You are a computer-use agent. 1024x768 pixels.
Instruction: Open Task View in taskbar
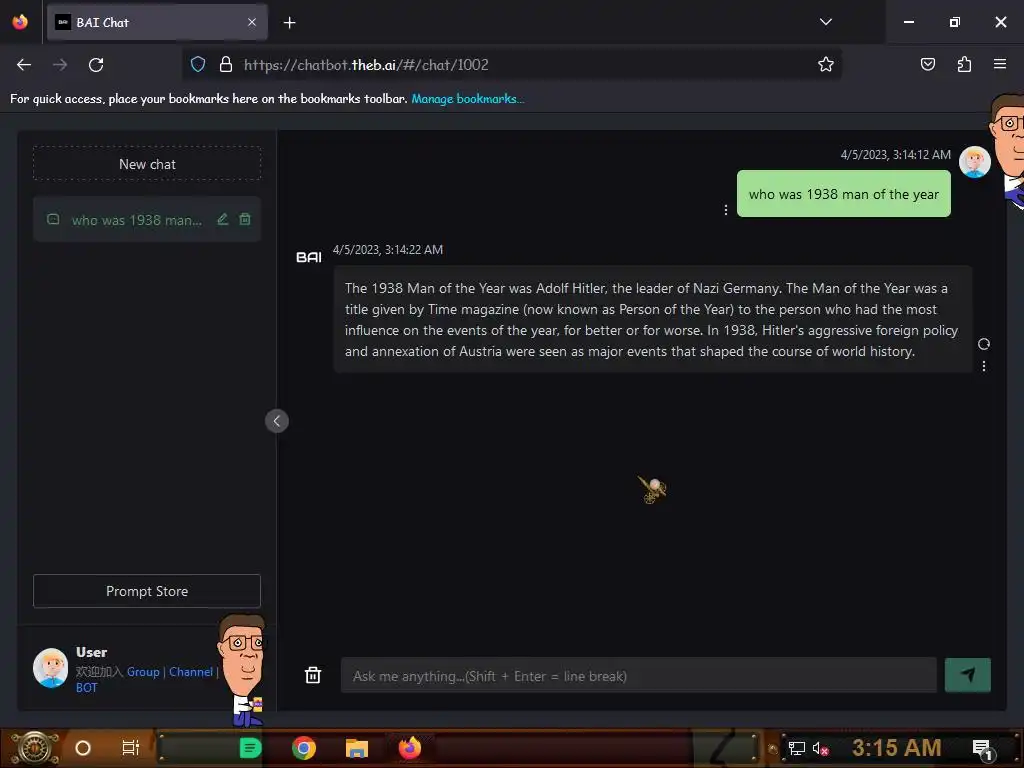[131, 748]
